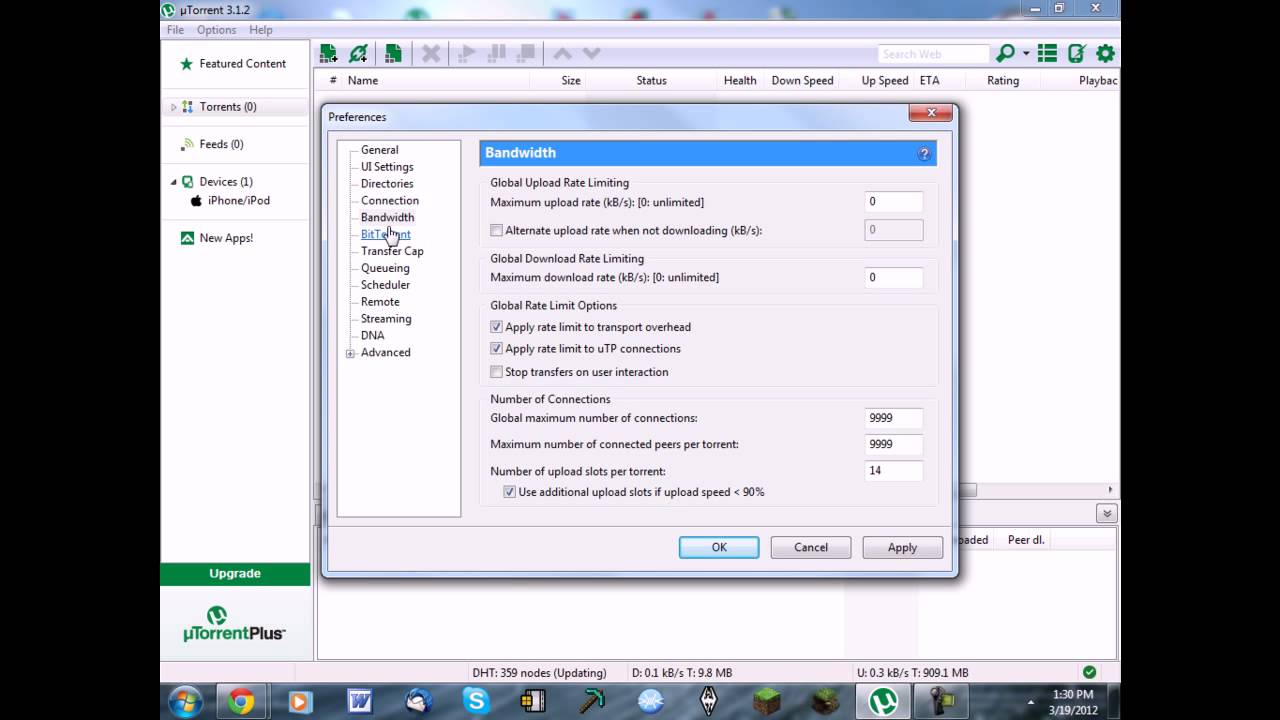This screenshot has width=1280, height=720.
Task: Open Google Chrome from taskbar
Action: [241, 702]
